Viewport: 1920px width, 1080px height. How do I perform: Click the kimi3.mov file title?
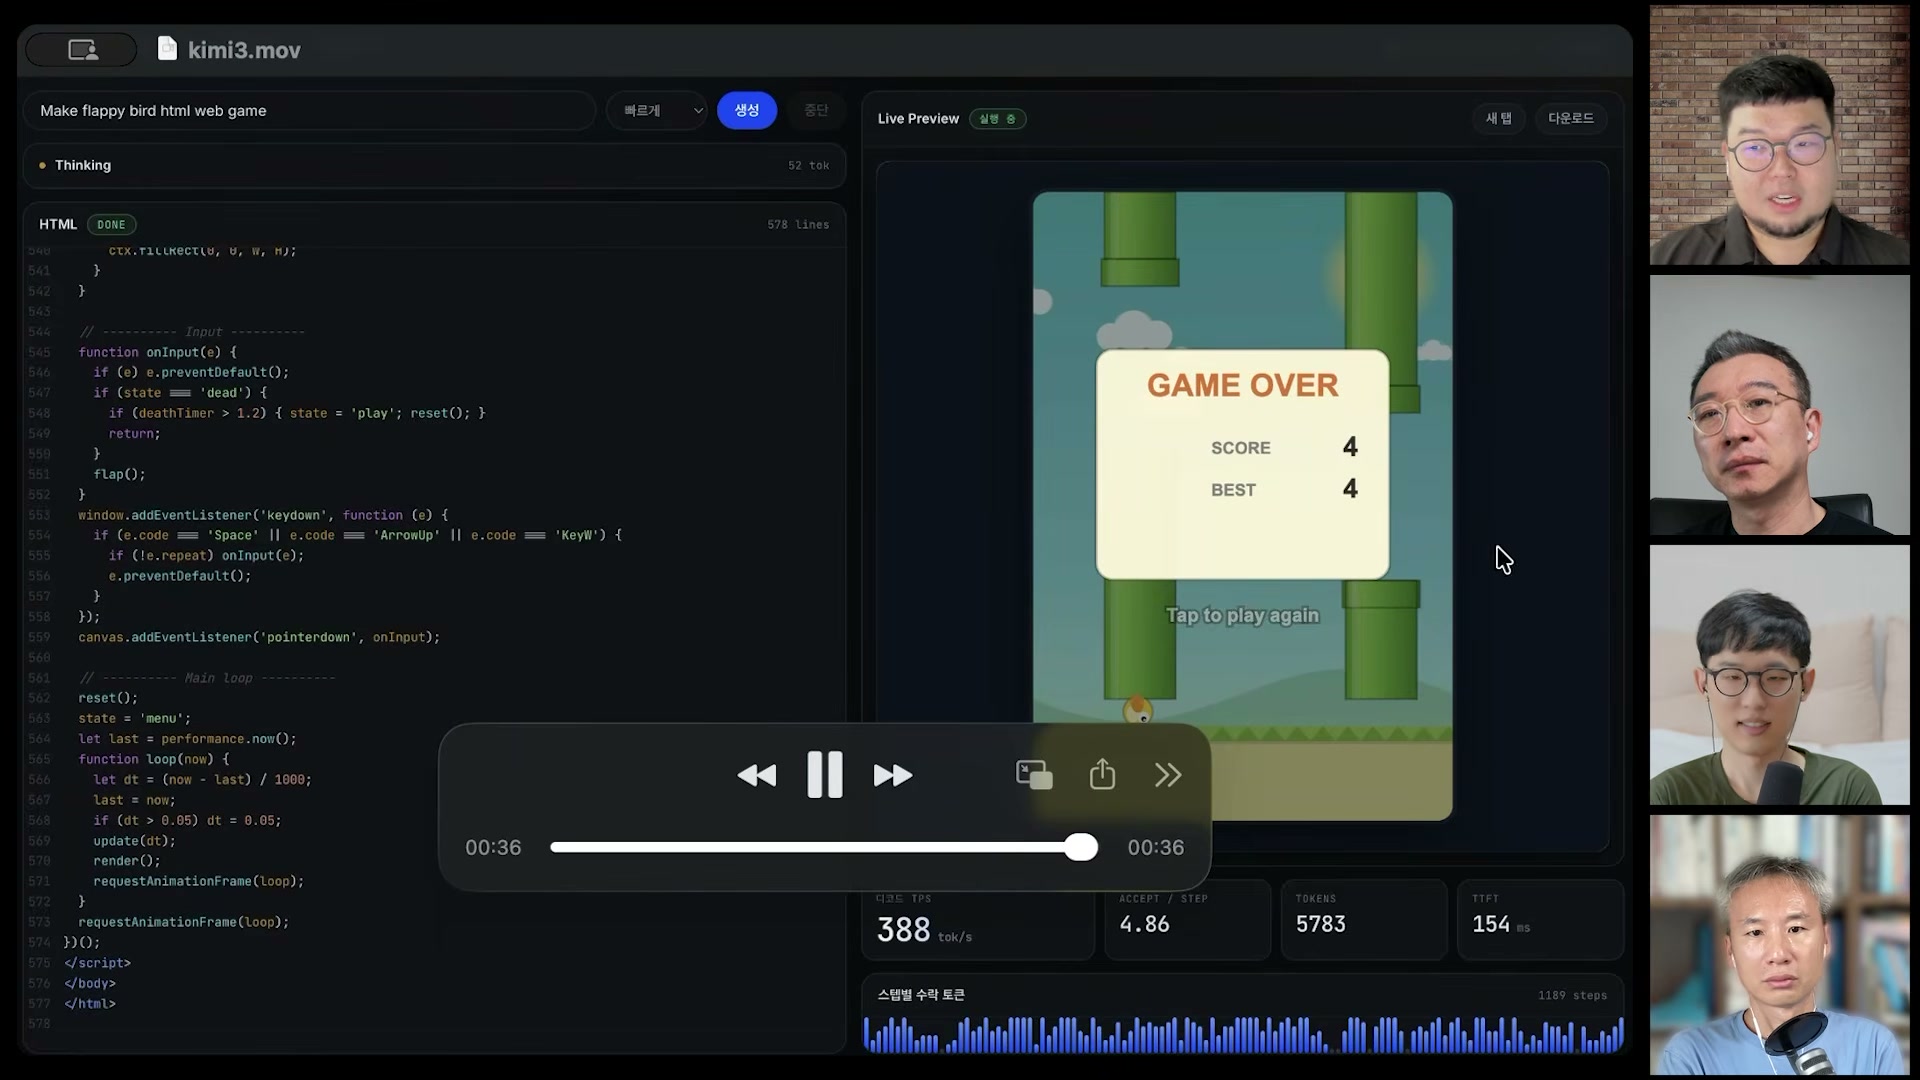pos(244,50)
